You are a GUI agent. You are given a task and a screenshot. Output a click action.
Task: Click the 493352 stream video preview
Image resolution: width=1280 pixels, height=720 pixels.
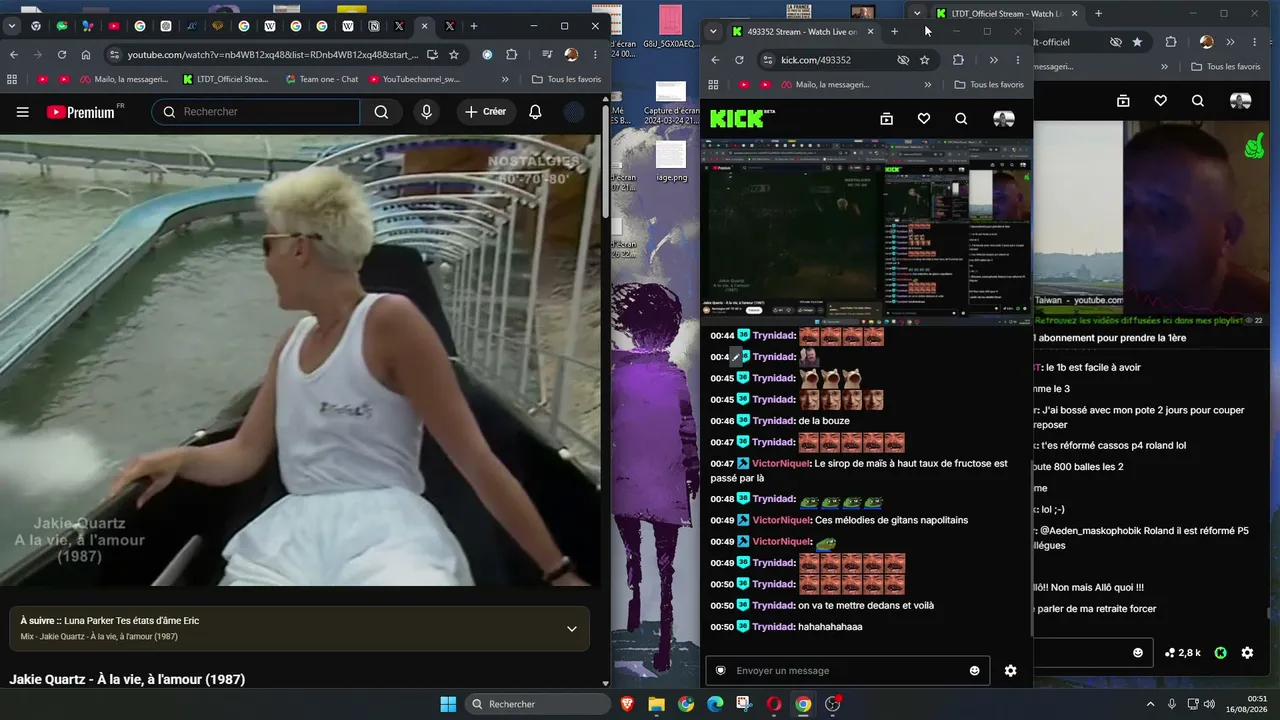867,232
